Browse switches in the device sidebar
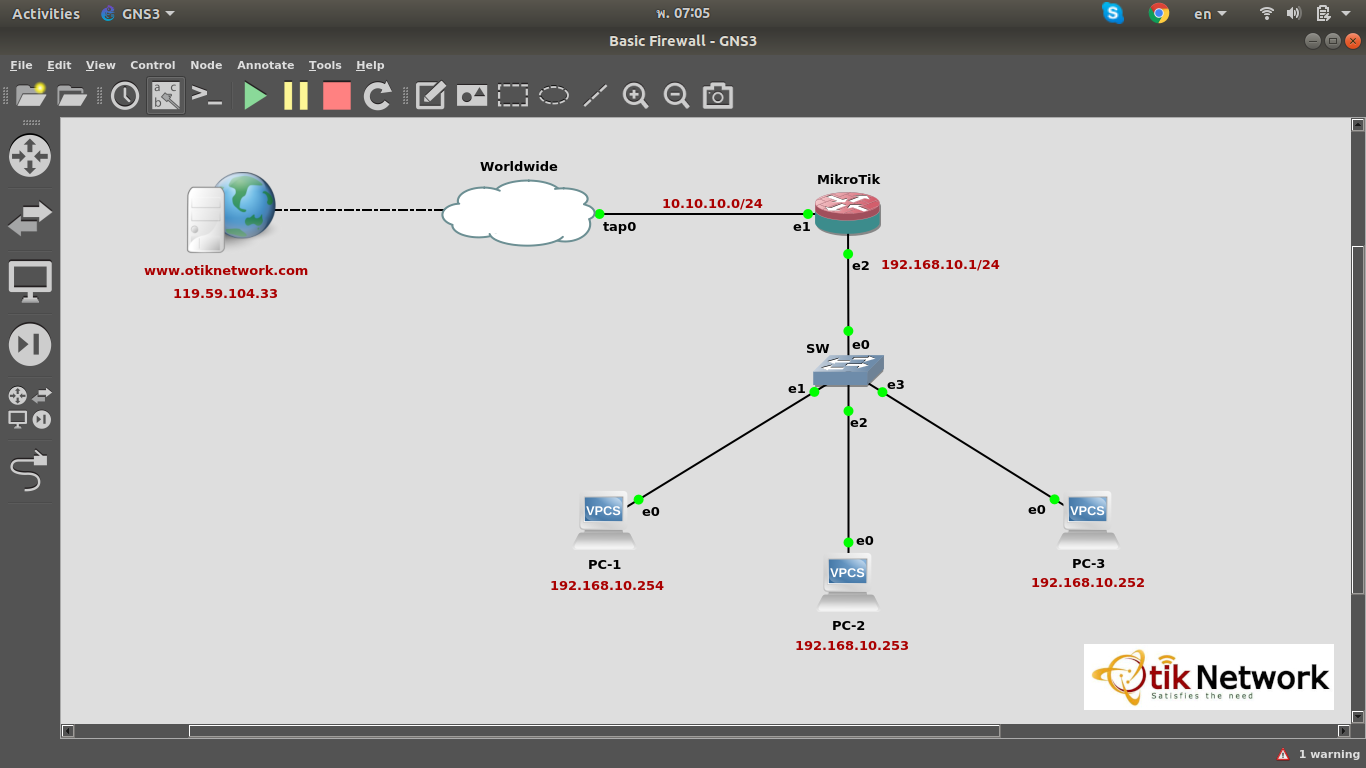 click(30, 219)
